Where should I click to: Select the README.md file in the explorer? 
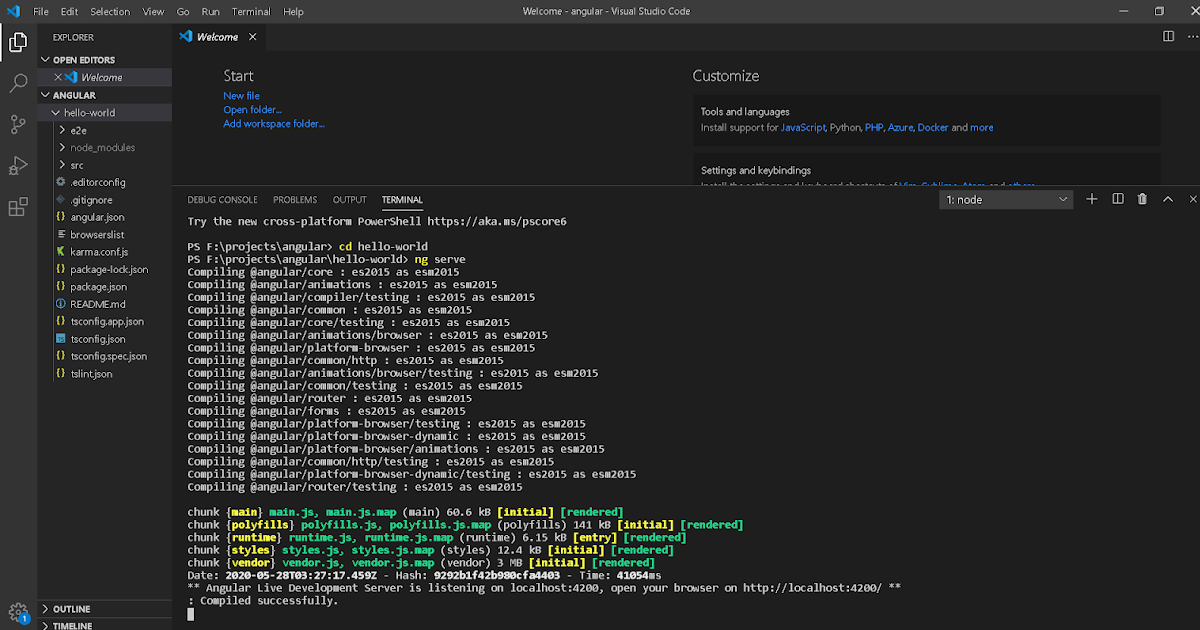pos(95,304)
